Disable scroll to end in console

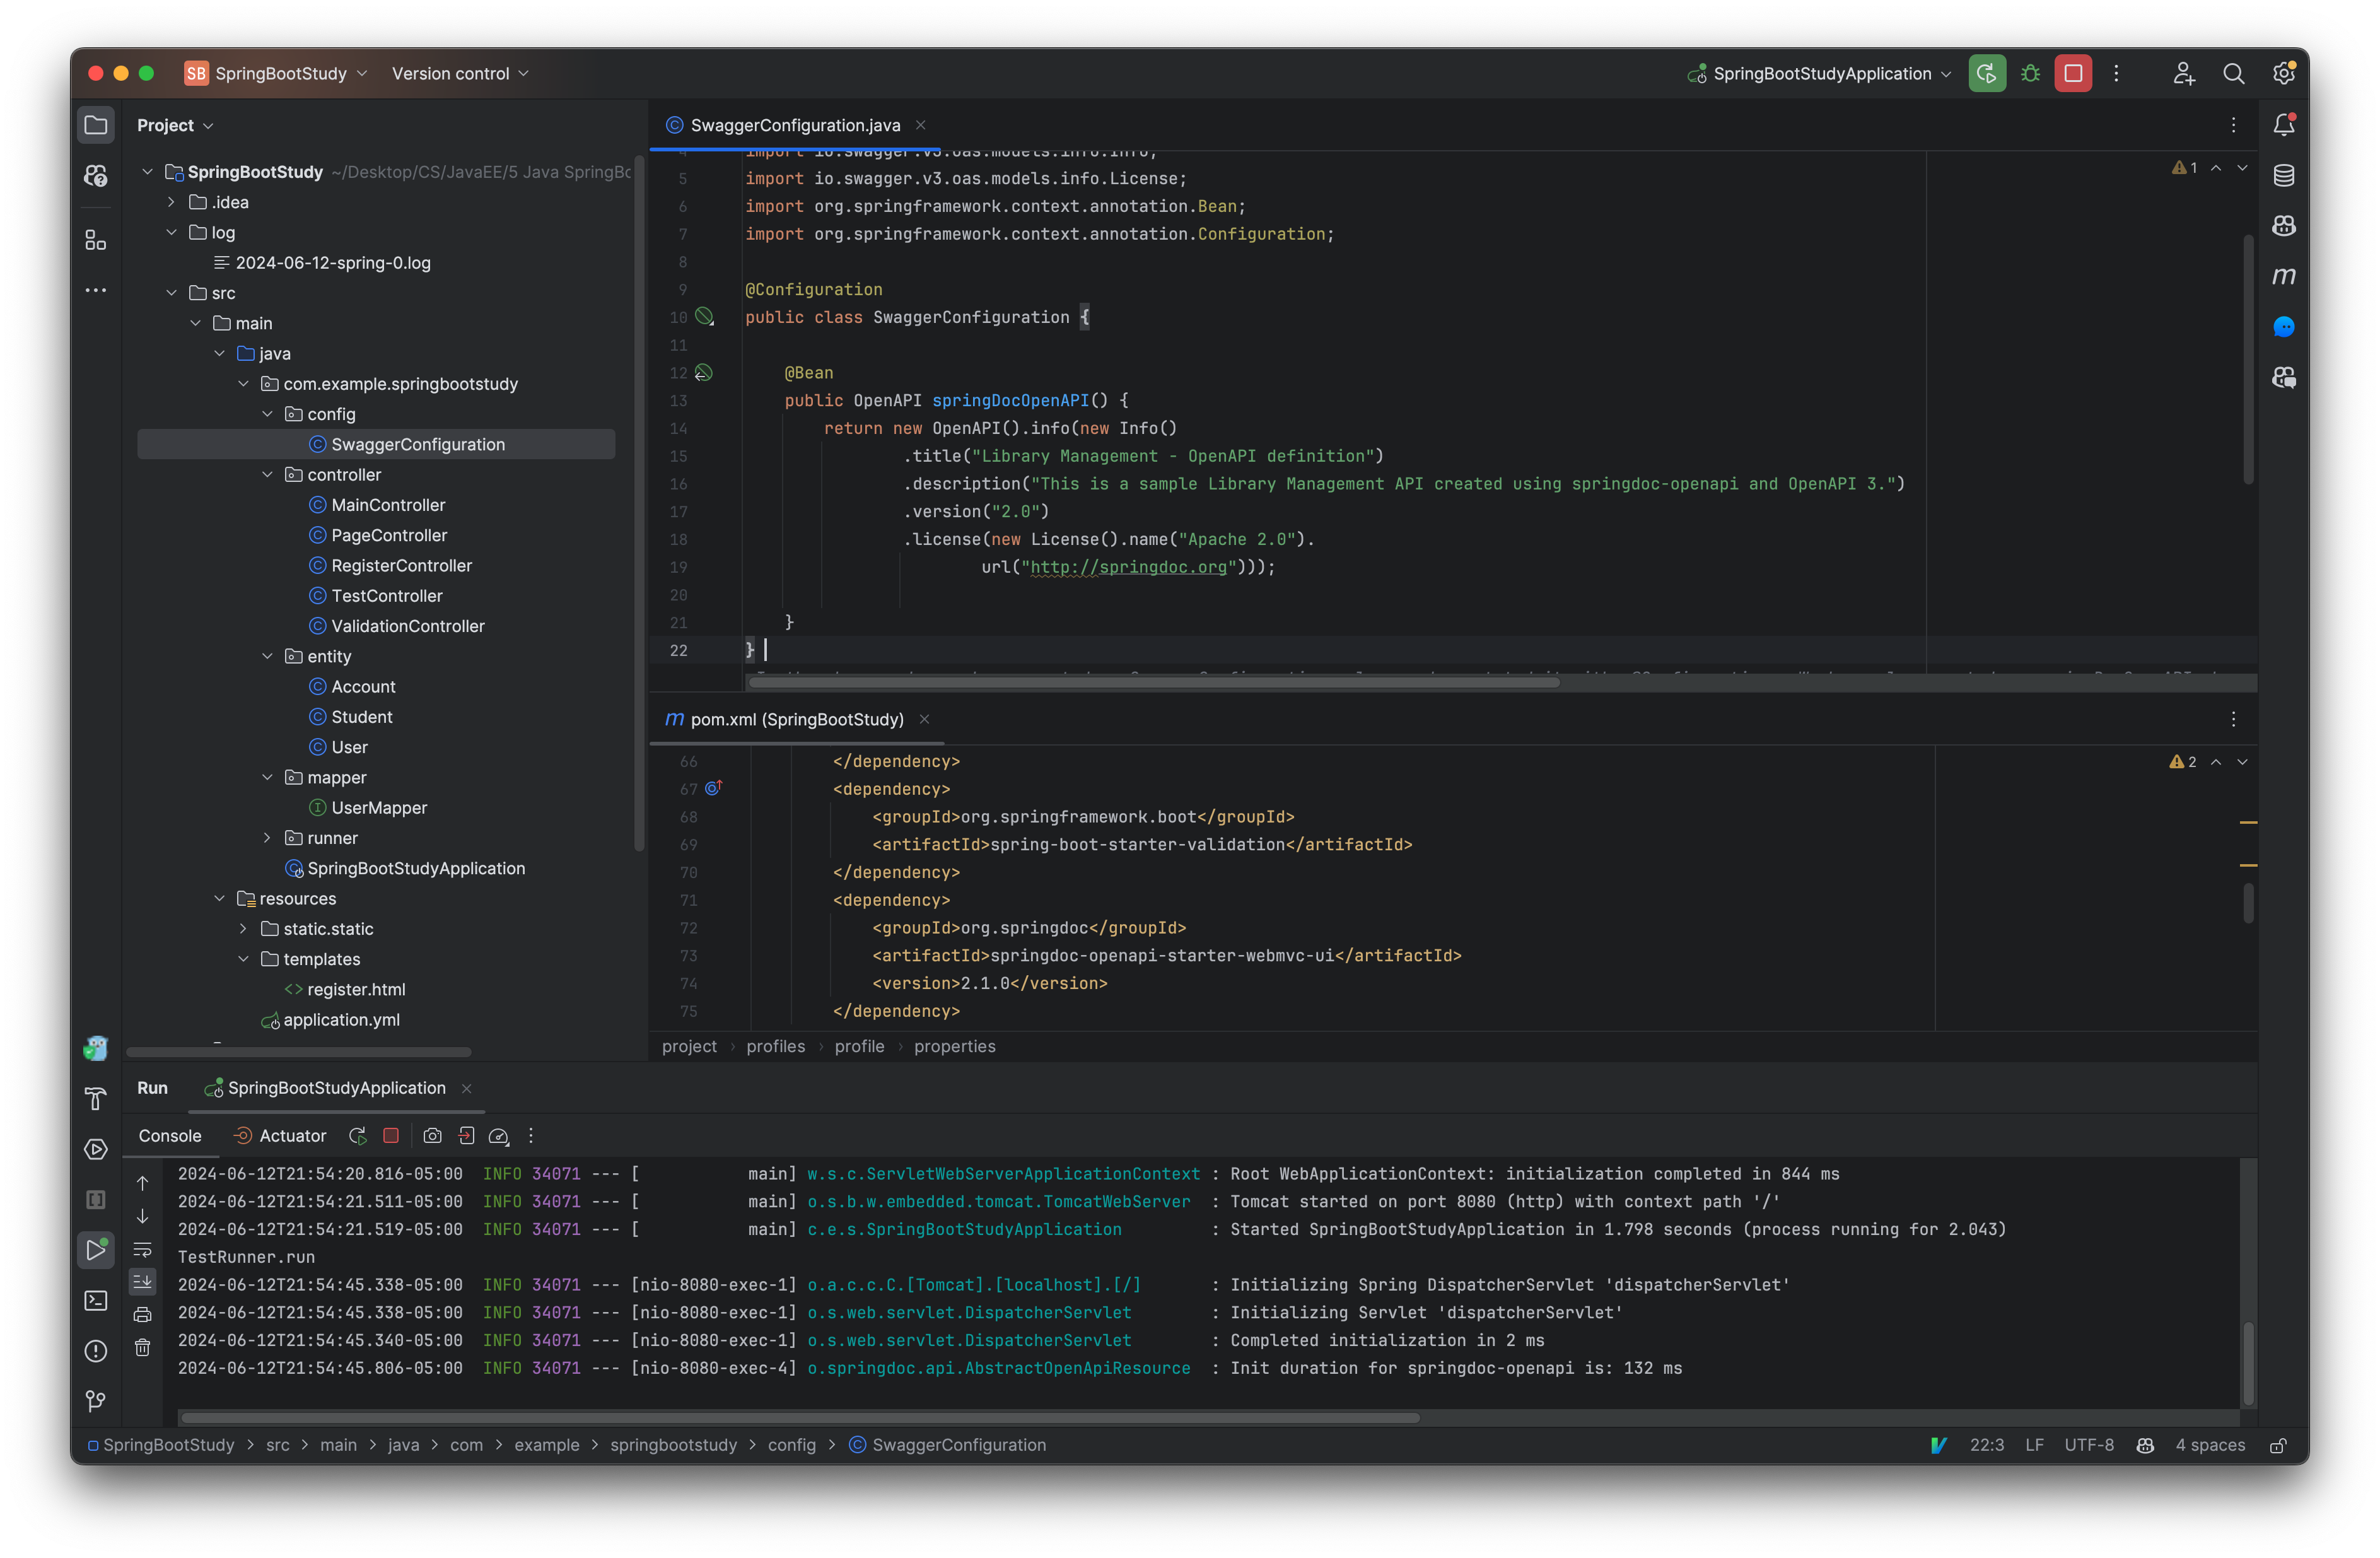pyautogui.click(x=143, y=1281)
